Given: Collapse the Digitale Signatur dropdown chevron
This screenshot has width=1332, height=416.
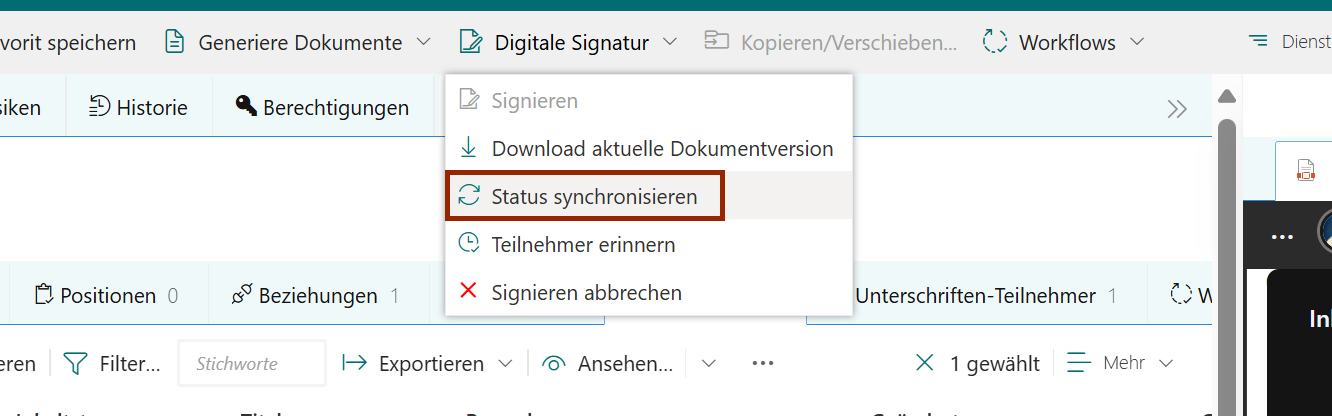Looking at the screenshot, I should coord(670,42).
